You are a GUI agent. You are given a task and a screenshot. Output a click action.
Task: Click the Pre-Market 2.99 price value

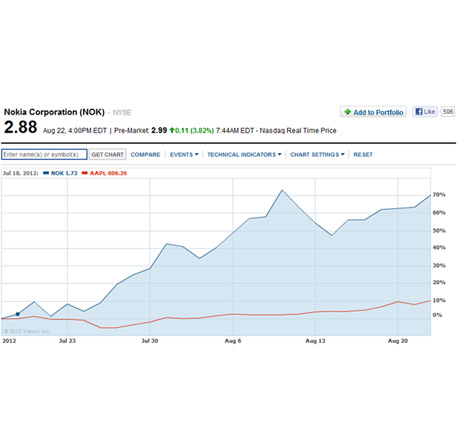[x=159, y=130]
